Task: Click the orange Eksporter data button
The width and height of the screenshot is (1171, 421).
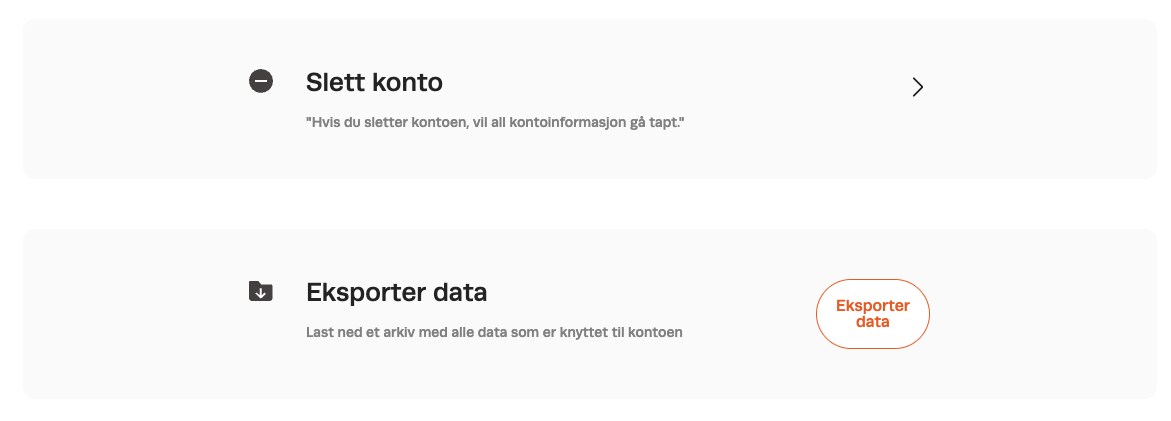Action: (x=872, y=314)
